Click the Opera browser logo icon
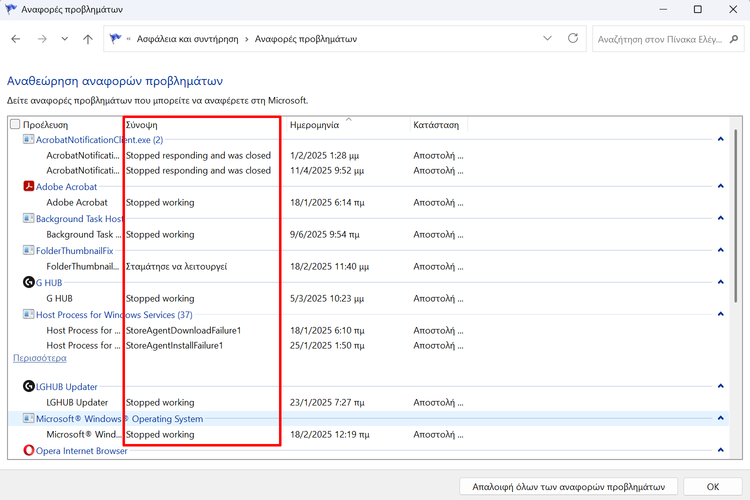The width and height of the screenshot is (750, 500). click(29, 450)
